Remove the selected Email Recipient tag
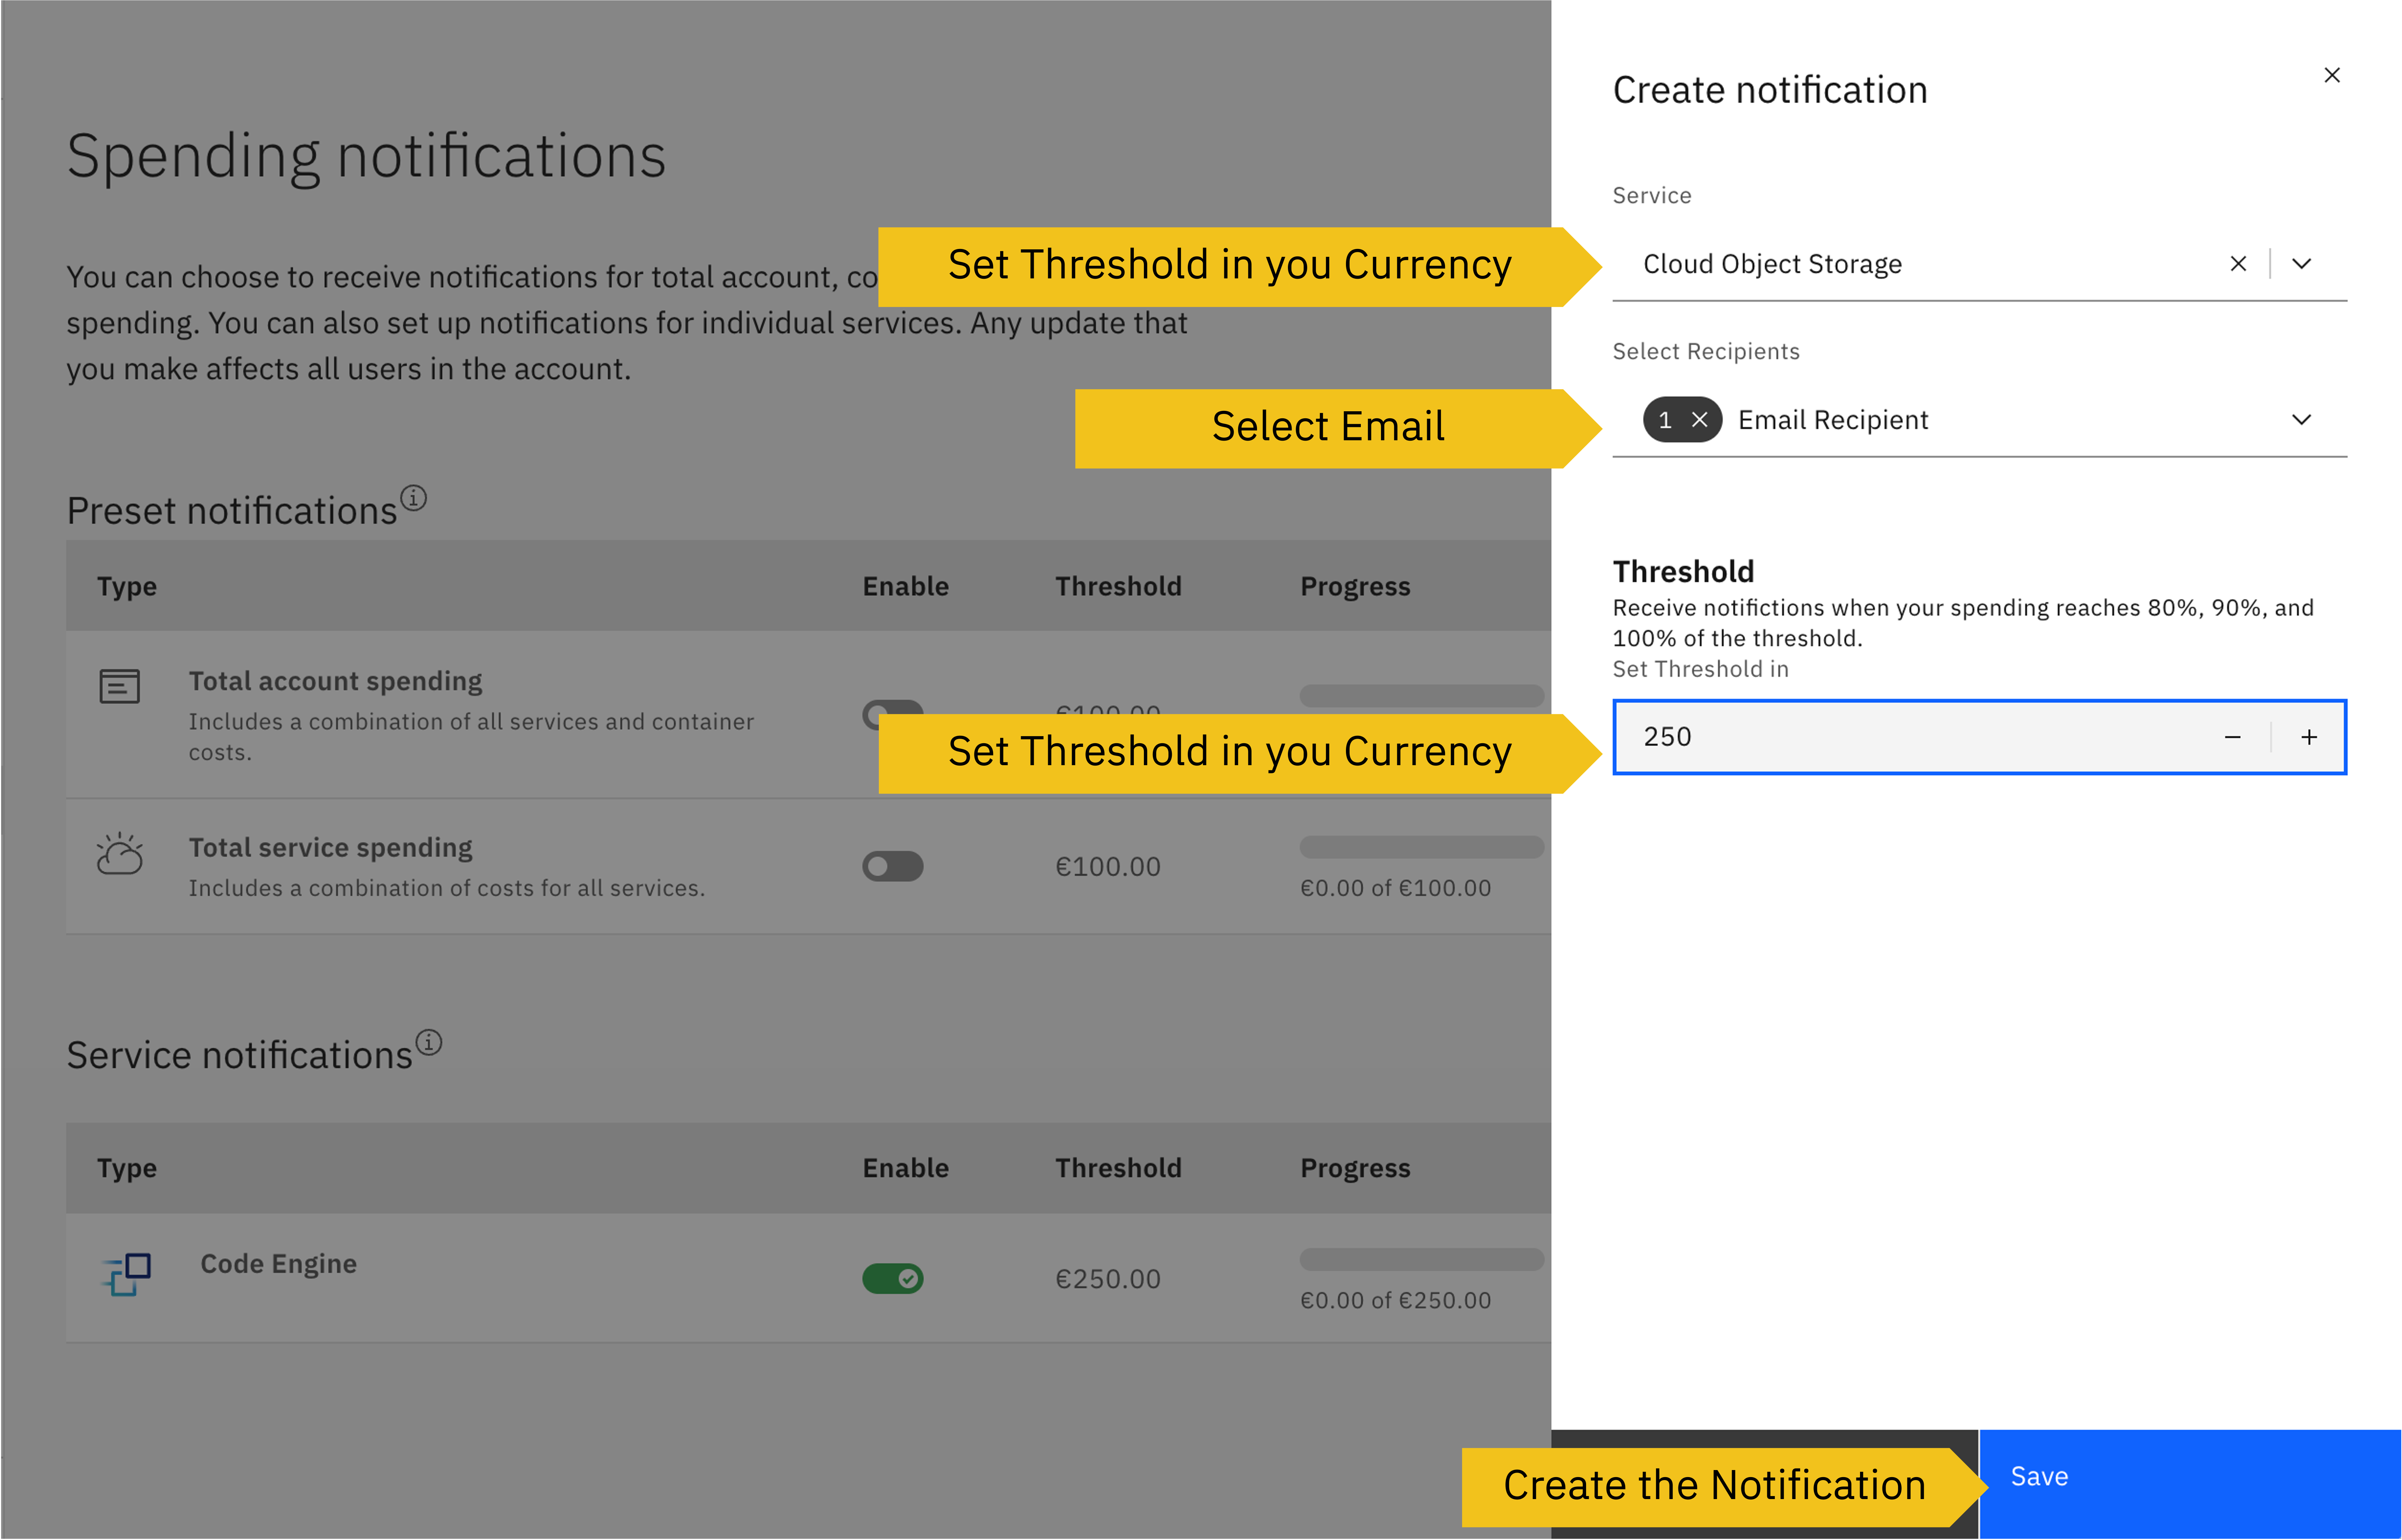 coord(1700,419)
